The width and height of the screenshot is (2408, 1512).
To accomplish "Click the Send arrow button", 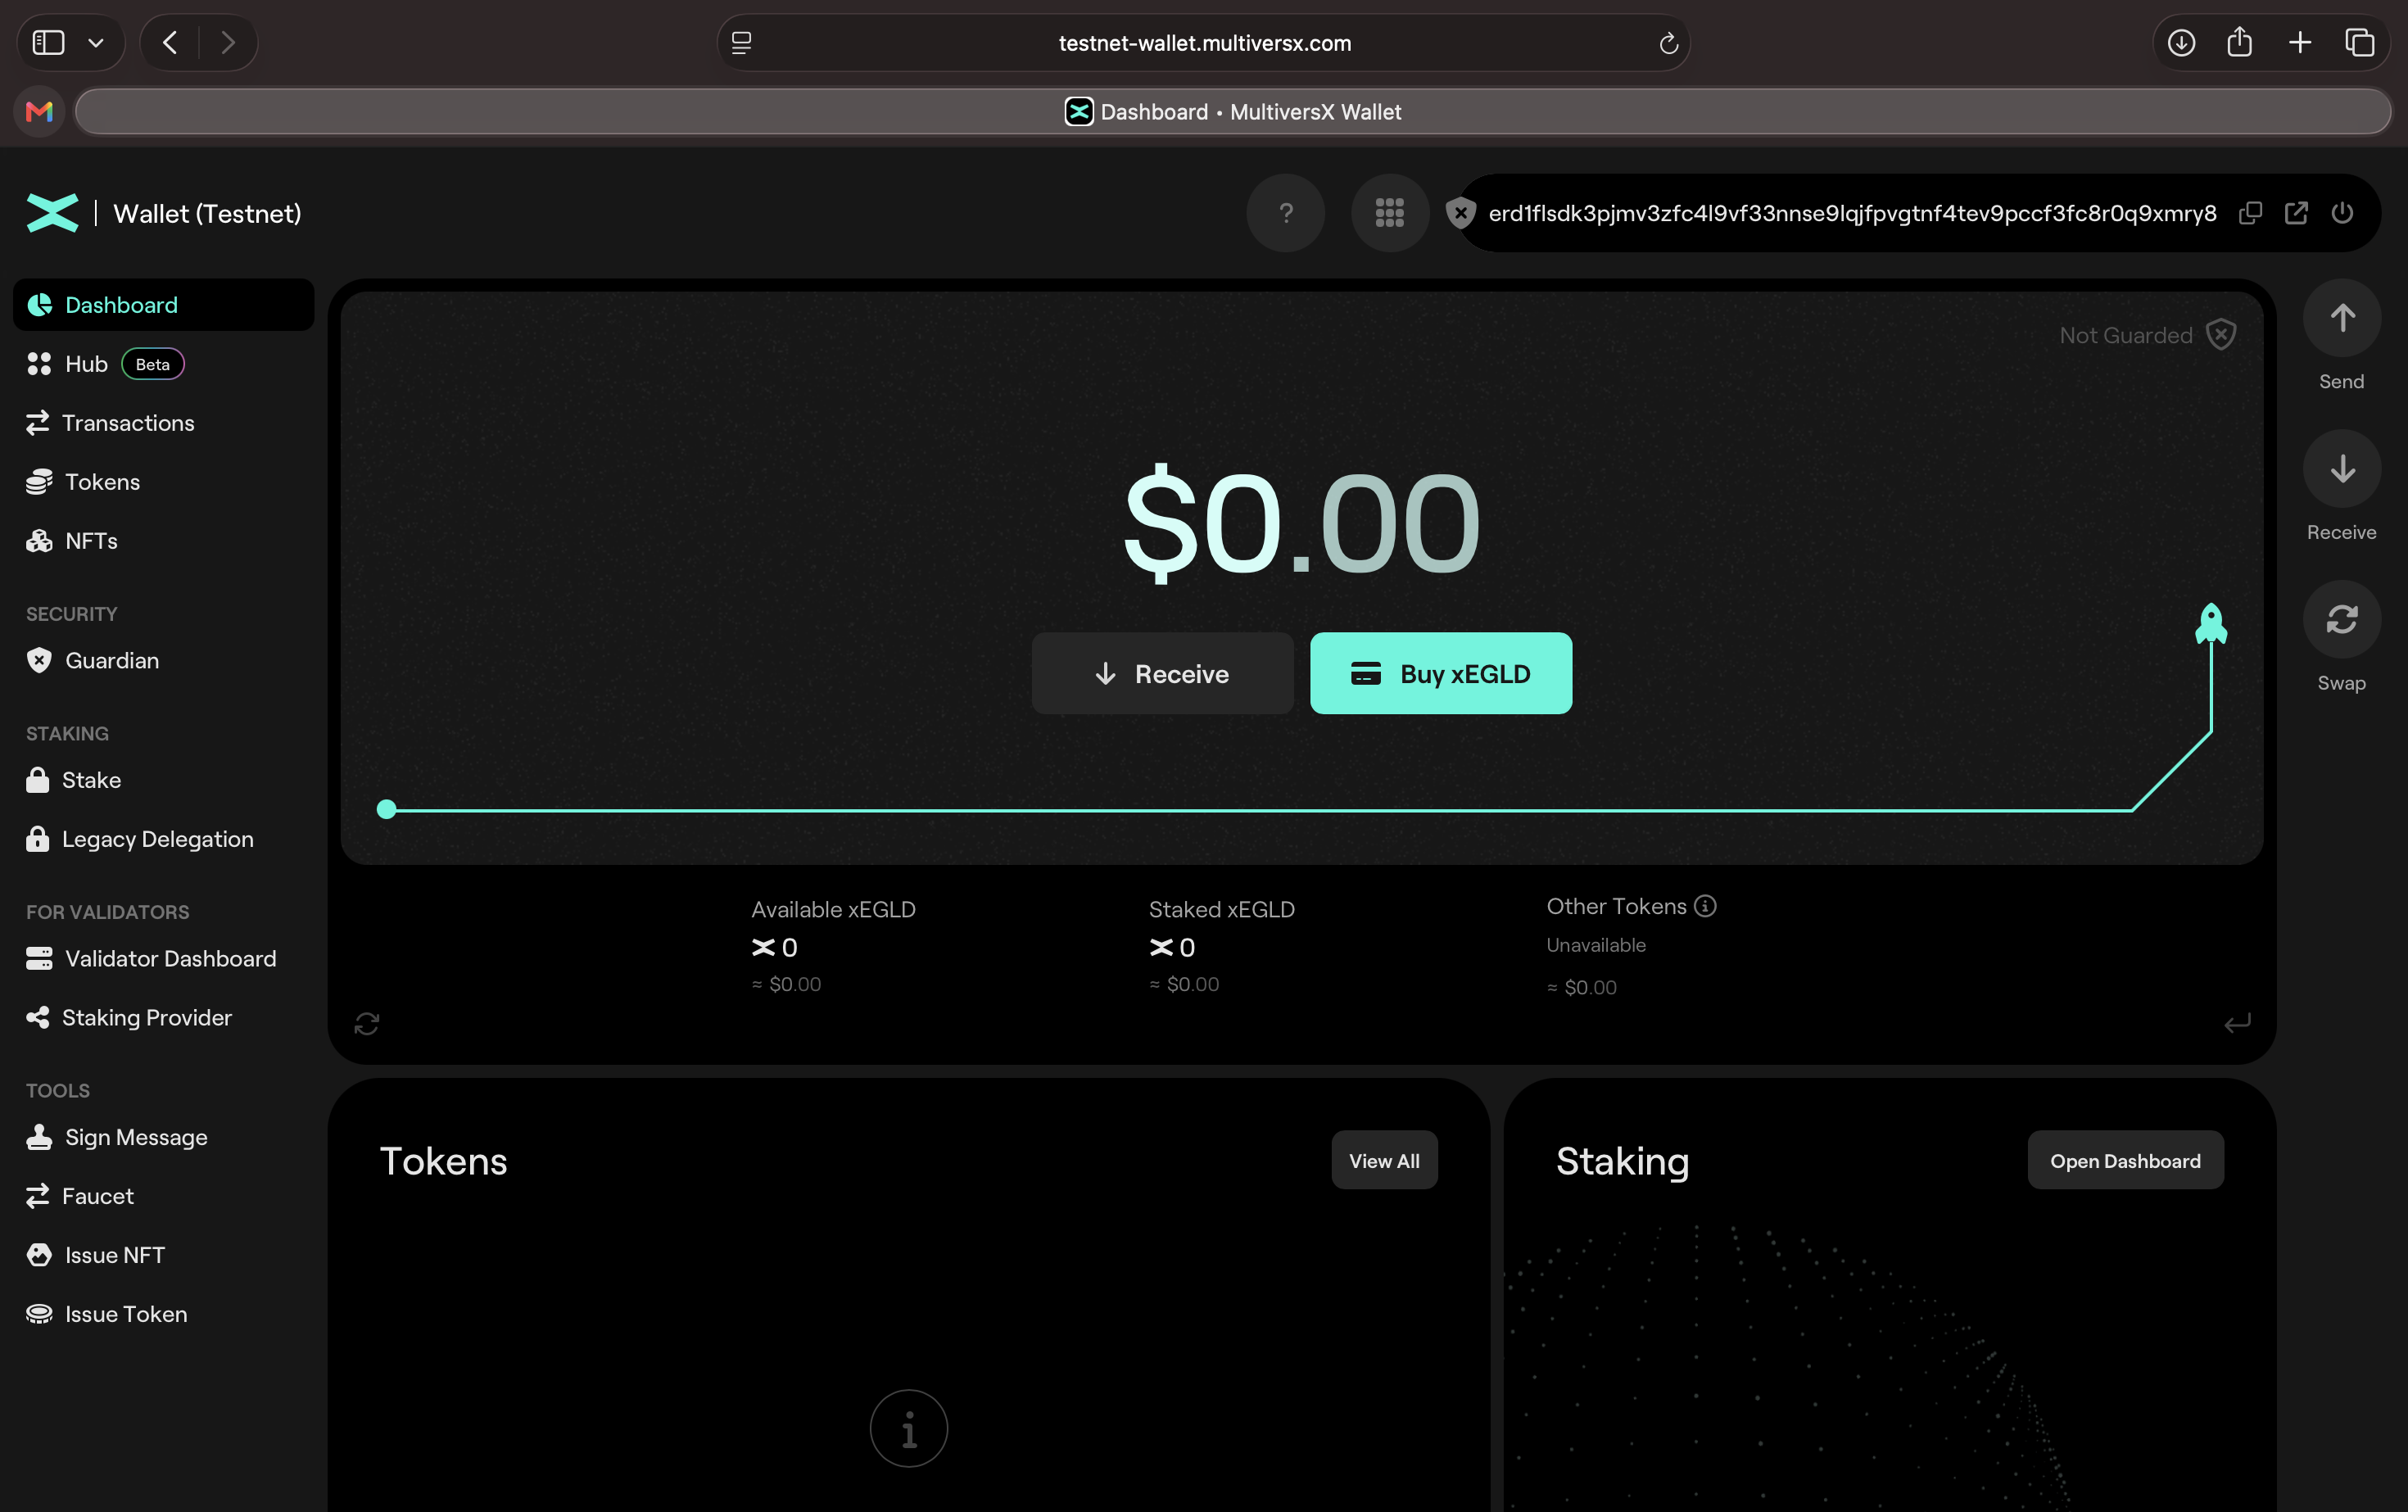I will [x=2342, y=318].
